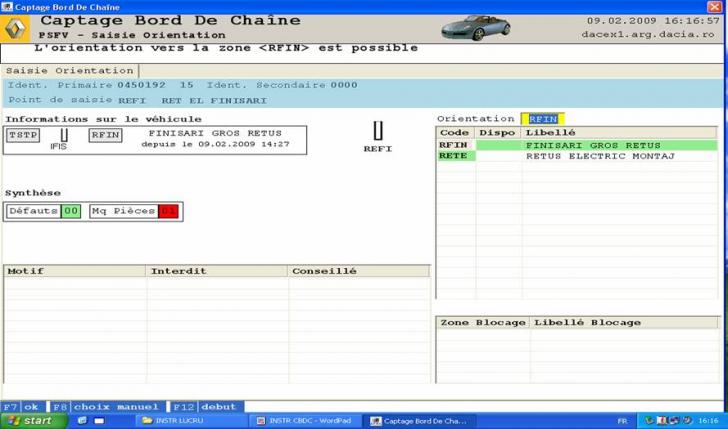The height and width of the screenshot is (429, 728).
Task: Switch to INSTR CBDC - WordPad taskbar button
Action: coord(305,421)
